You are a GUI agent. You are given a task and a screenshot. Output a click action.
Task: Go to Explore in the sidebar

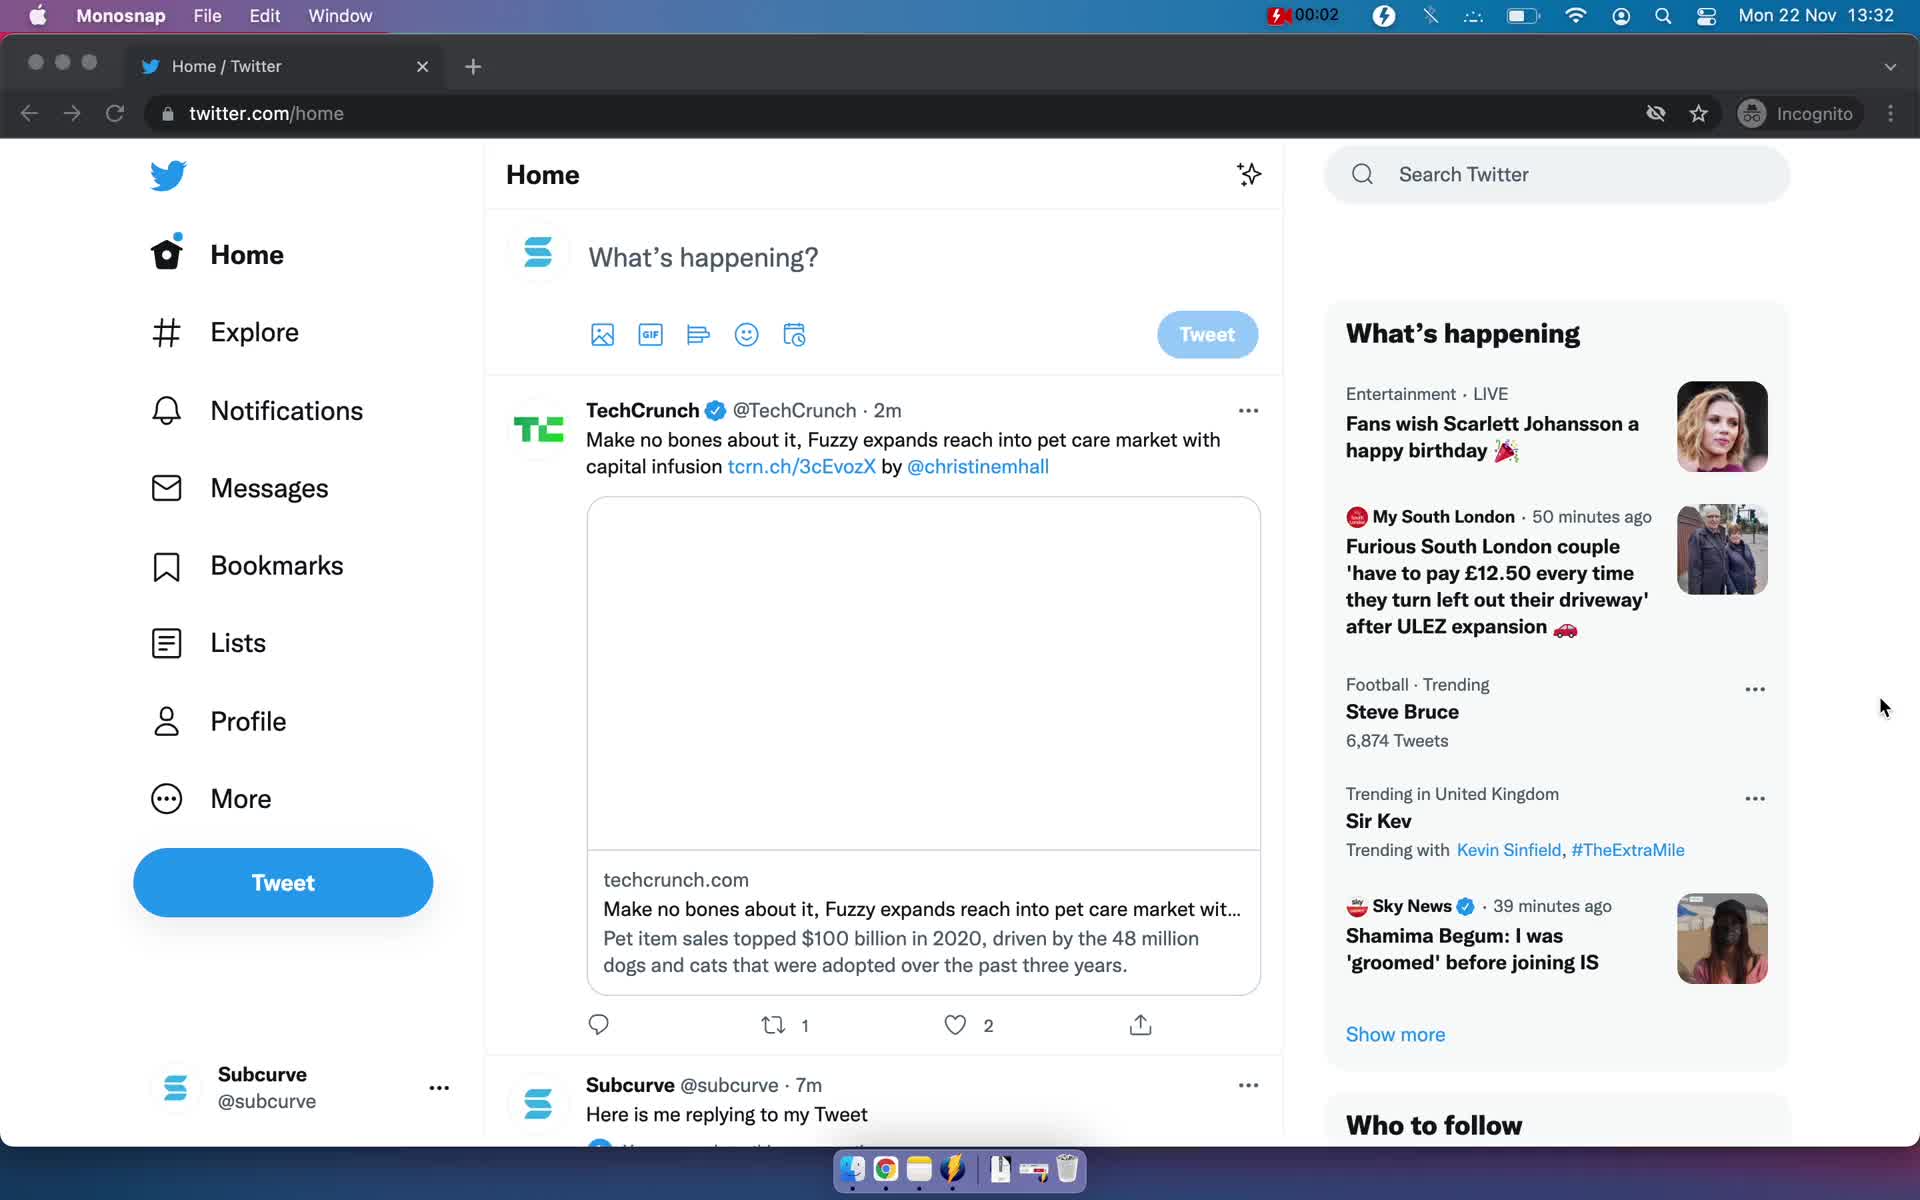tap(225, 332)
